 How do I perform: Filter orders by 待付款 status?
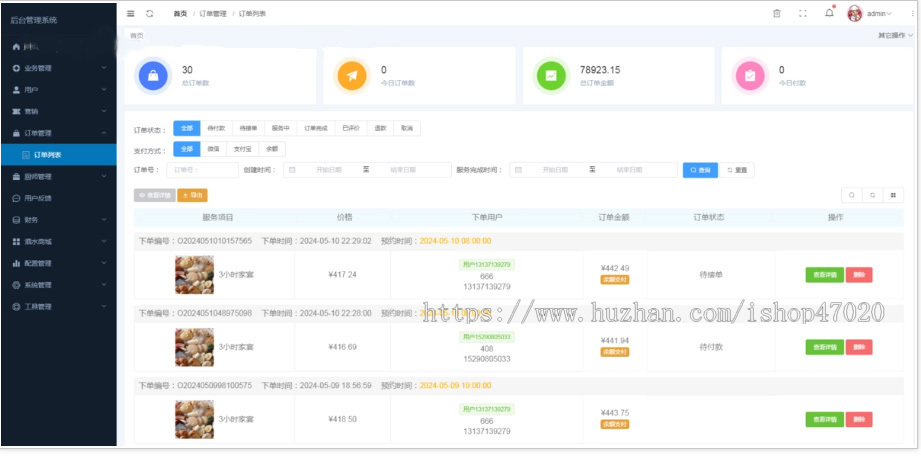click(x=216, y=129)
